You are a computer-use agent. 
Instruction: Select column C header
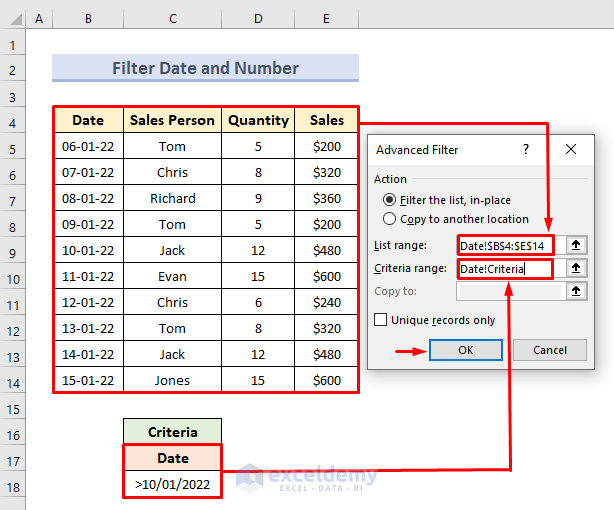(x=173, y=18)
